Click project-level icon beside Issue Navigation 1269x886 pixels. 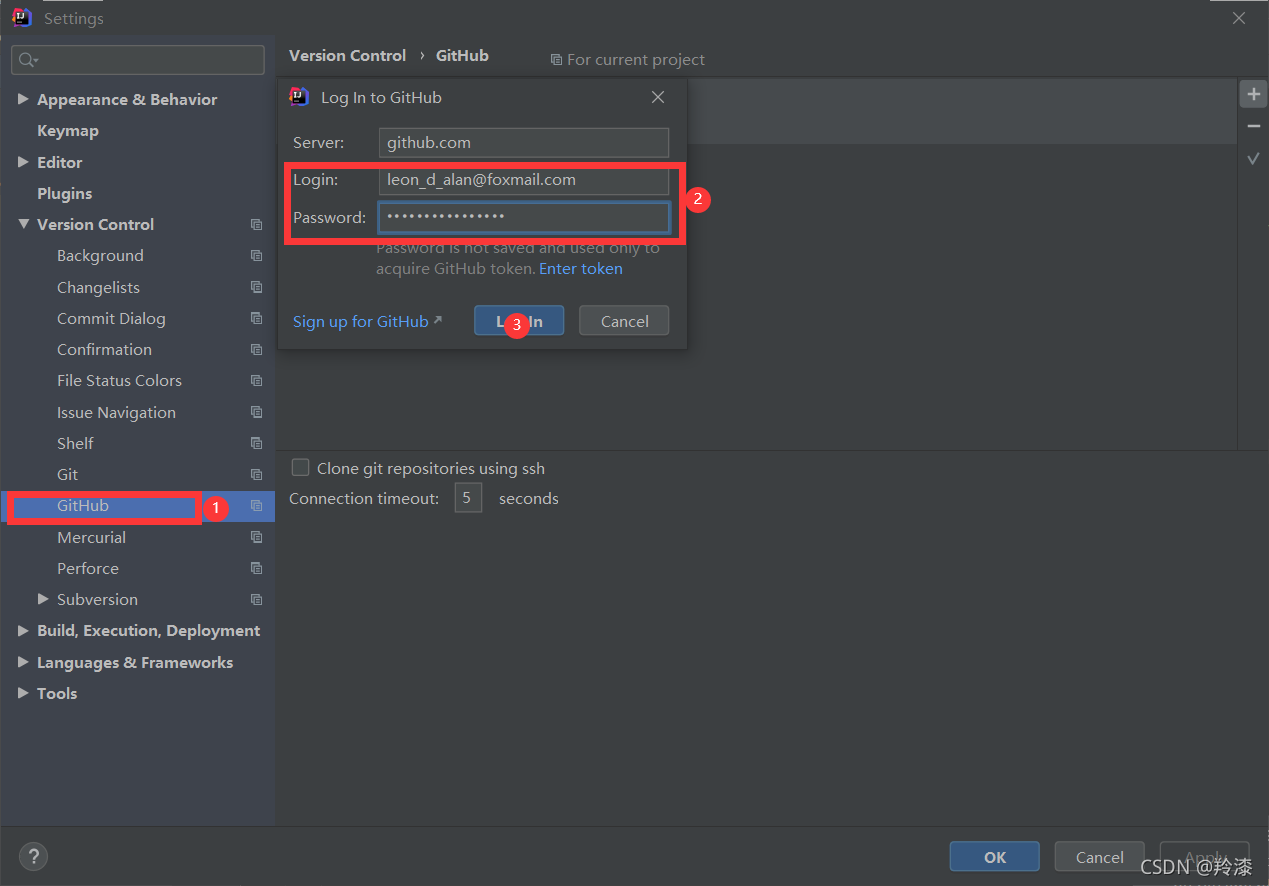[257, 412]
